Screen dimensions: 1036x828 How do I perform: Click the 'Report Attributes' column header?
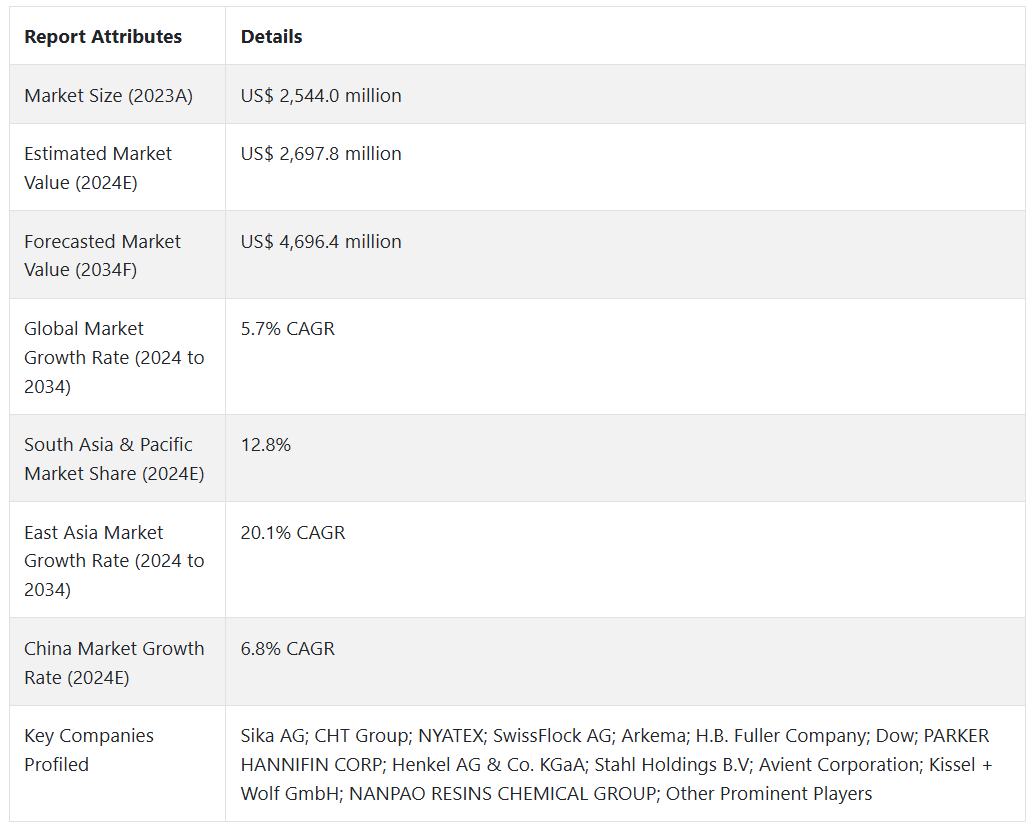click(x=103, y=37)
